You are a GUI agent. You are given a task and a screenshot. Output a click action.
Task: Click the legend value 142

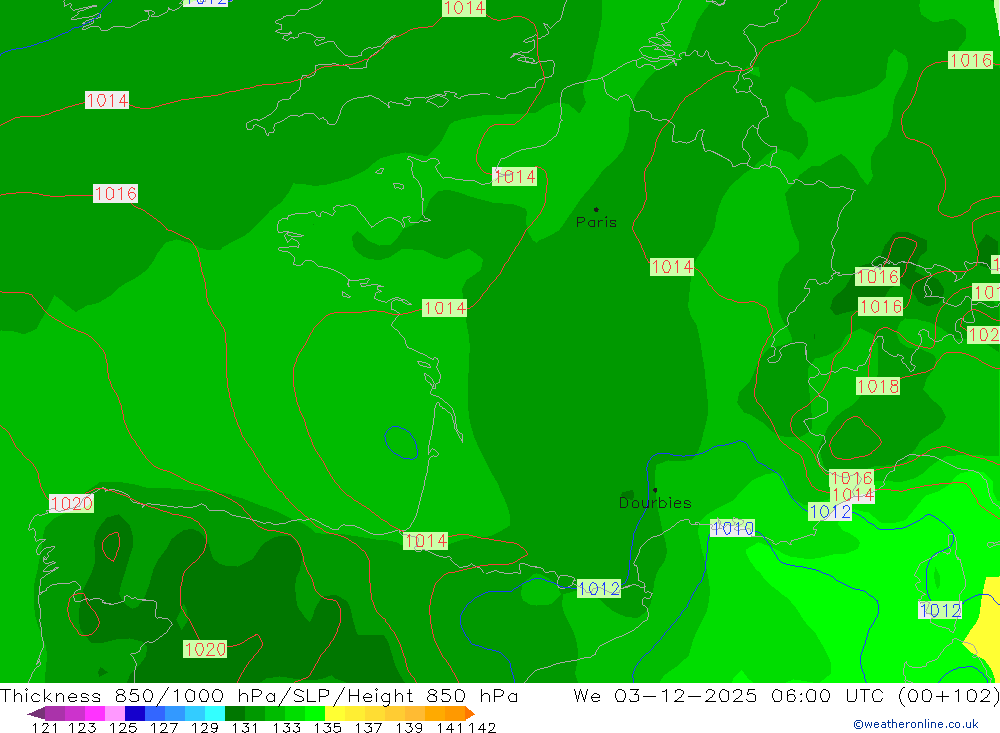[482, 727]
